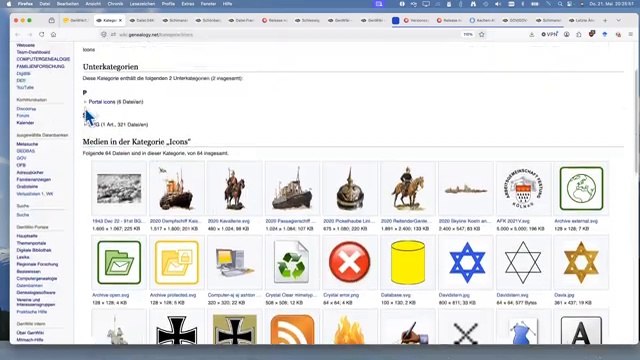Viewport: 640px width, 360px height.
Task: Open the Crystal error.png red X thumbnail
Action: 350,262
